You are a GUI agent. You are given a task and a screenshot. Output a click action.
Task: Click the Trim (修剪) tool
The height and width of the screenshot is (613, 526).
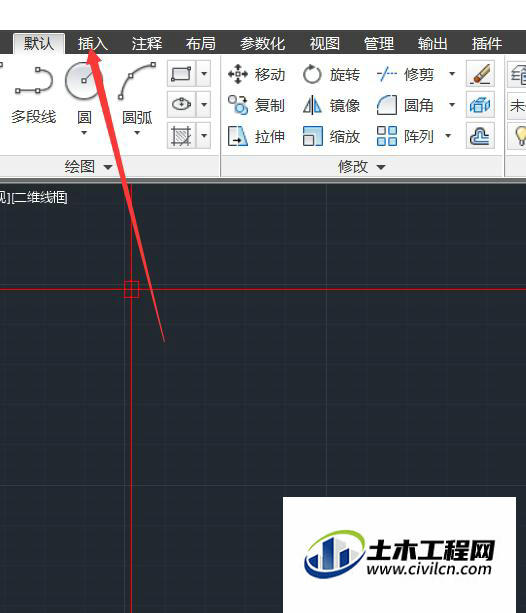(406, 74)
